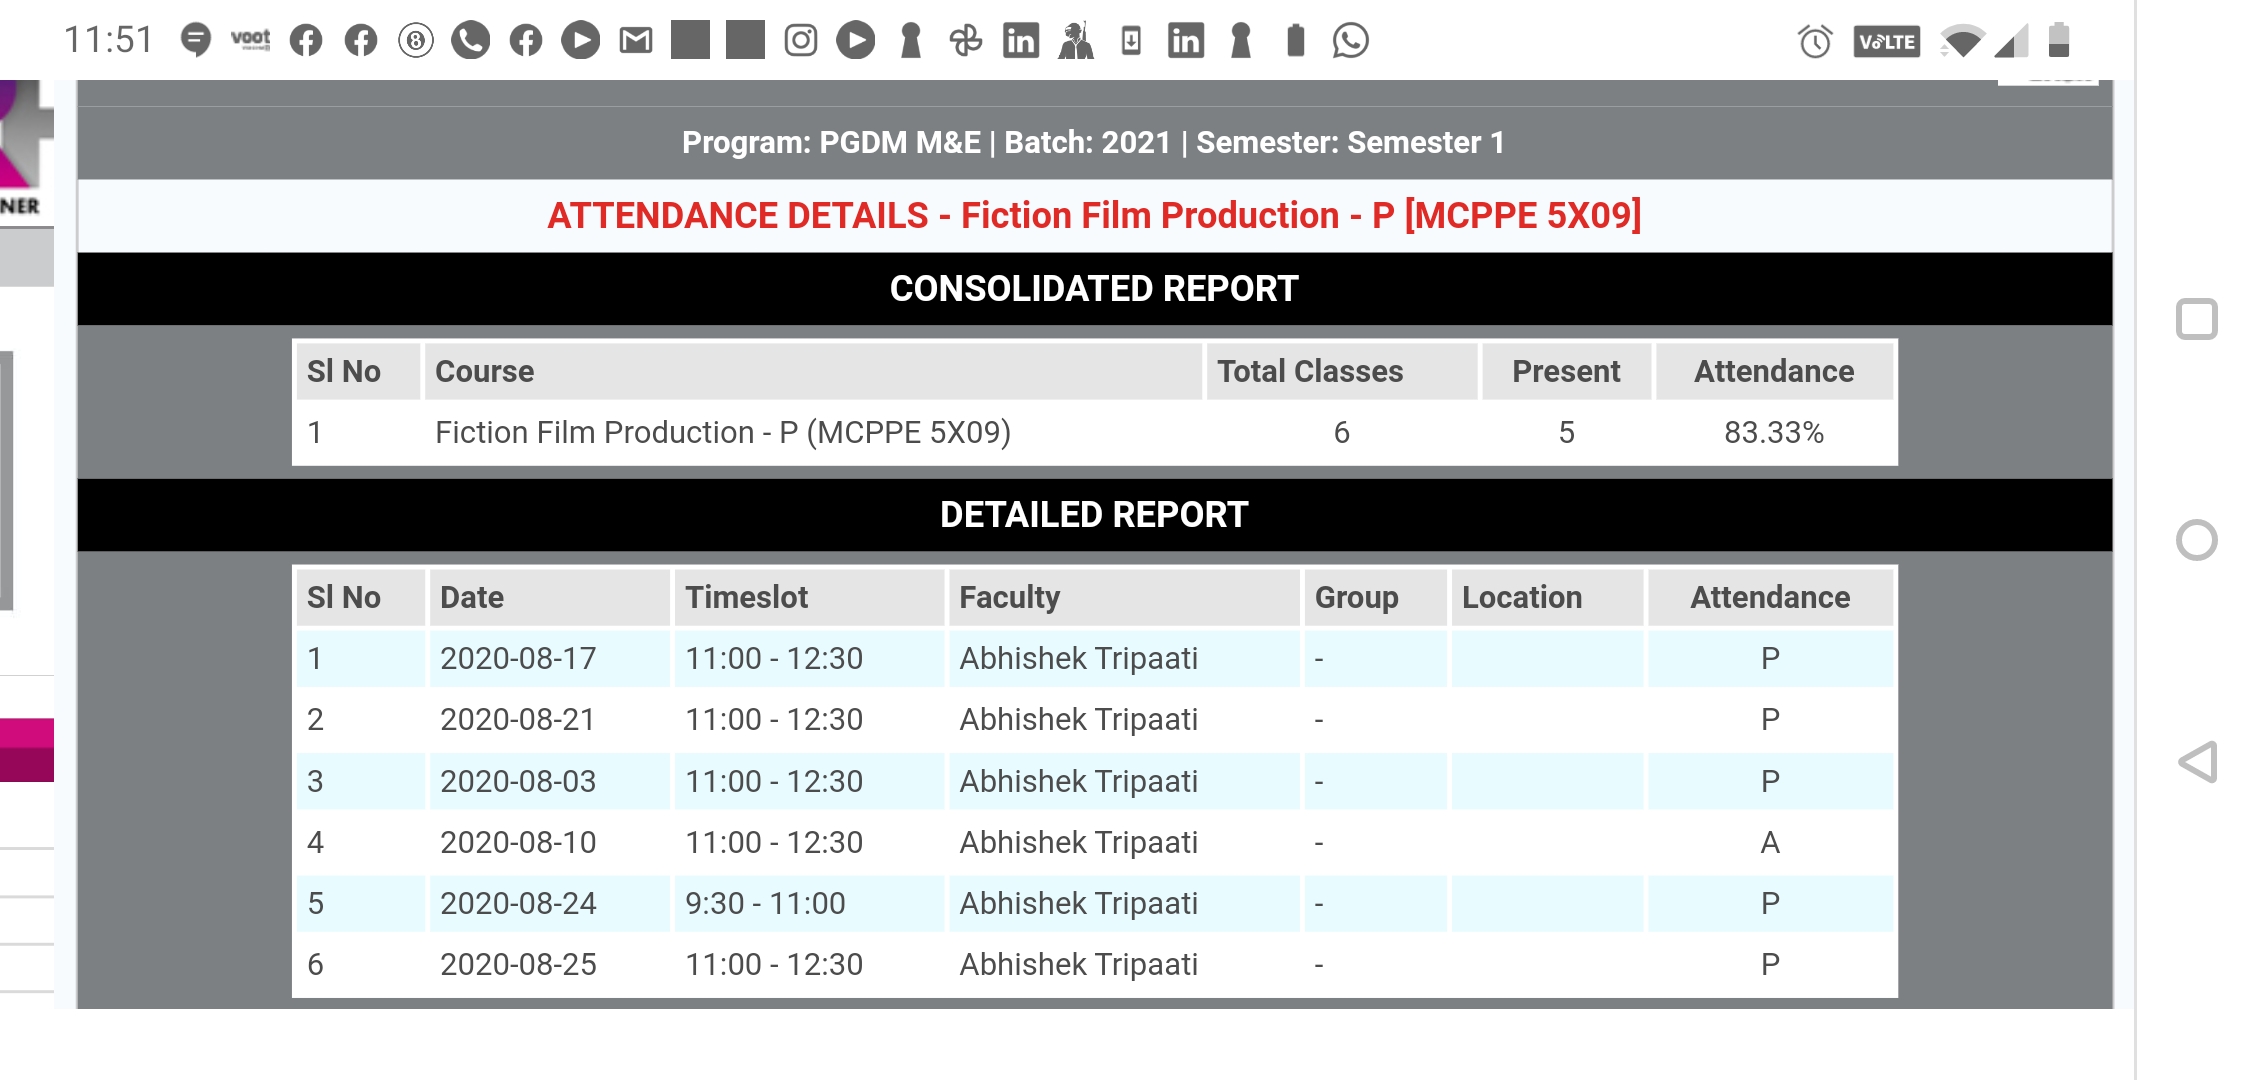
Task: Open the Instagram notification icon
Action: pyautogui.click(x=800, y=40)
